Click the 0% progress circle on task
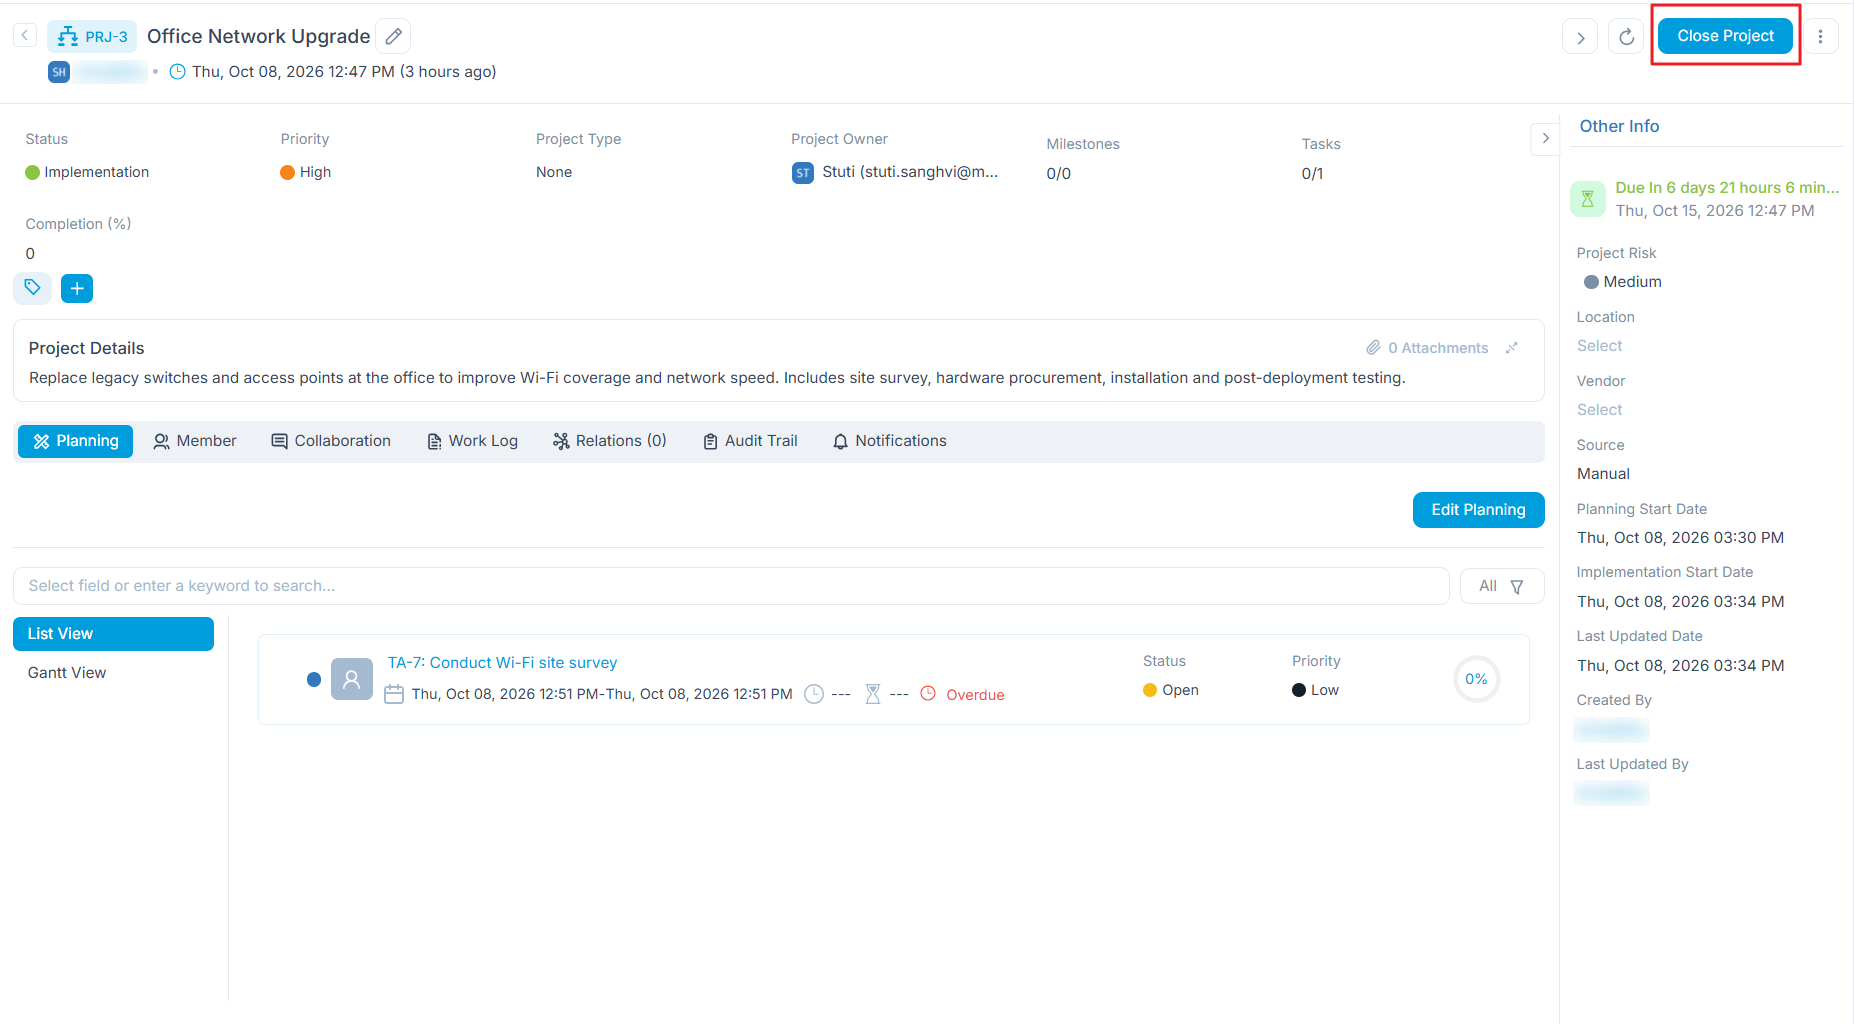1854x1024 pixels. (1476, 679)
